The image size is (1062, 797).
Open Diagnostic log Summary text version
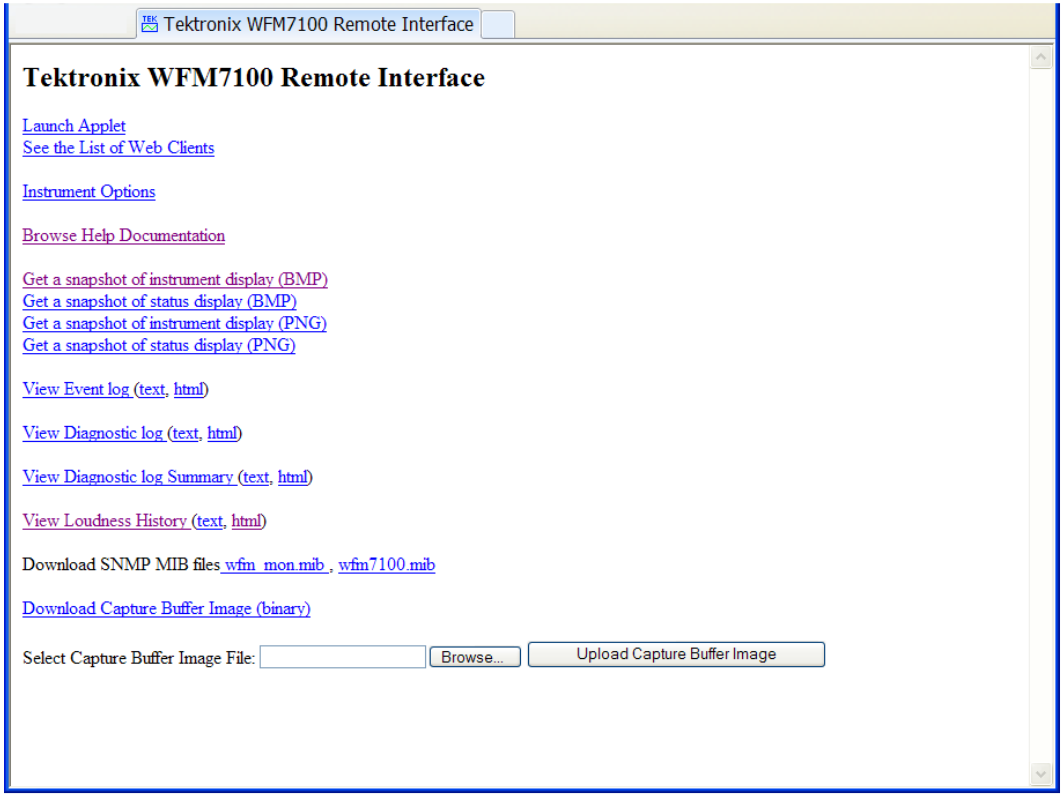click(x=257, y=477)
